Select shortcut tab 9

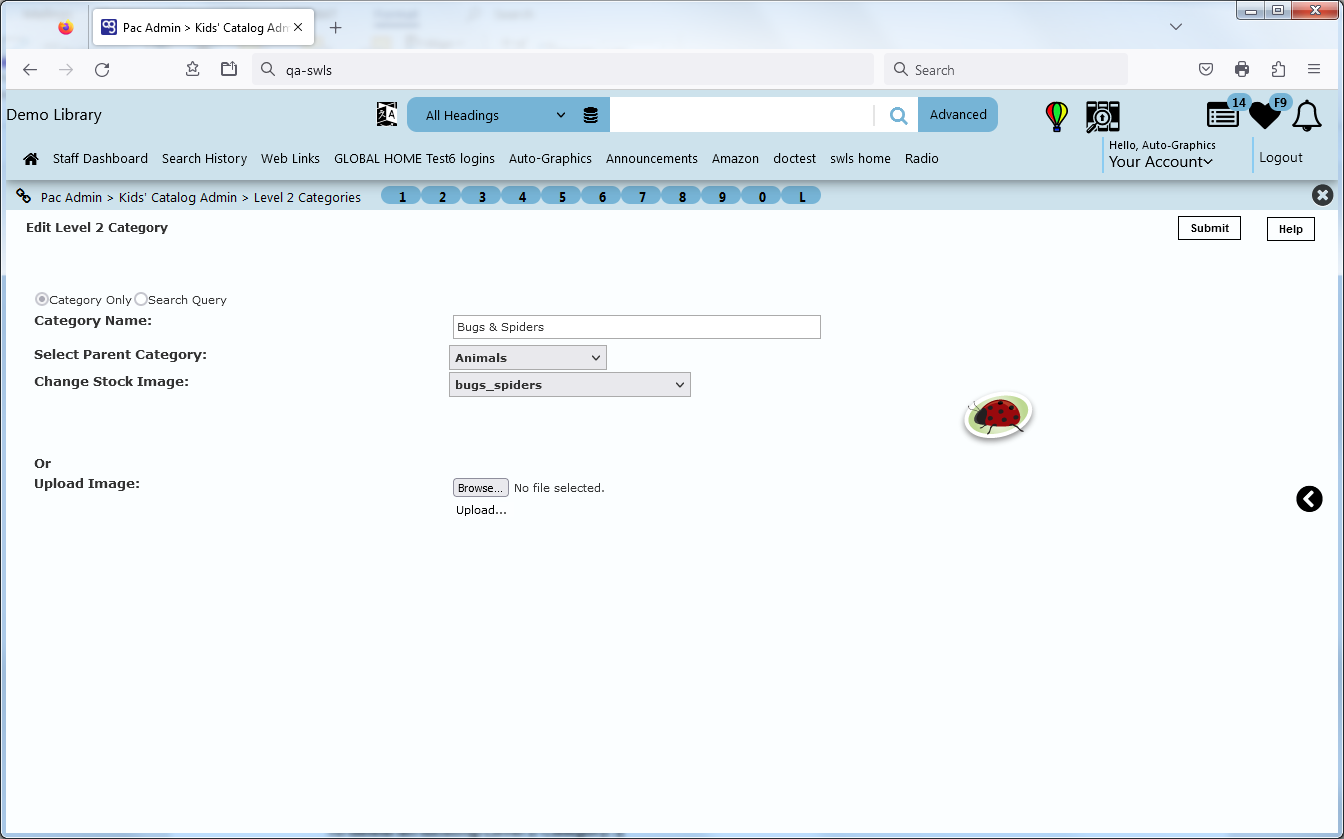click(x=722, y=196)
